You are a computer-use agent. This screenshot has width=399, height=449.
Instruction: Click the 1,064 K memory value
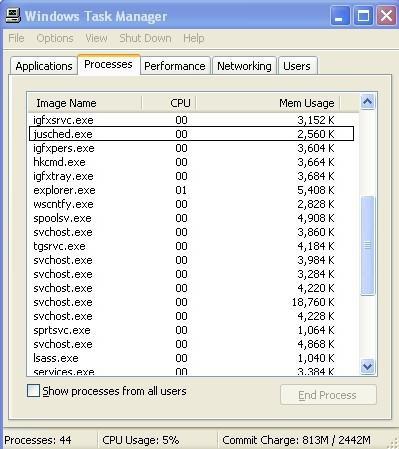coord(316,330)
